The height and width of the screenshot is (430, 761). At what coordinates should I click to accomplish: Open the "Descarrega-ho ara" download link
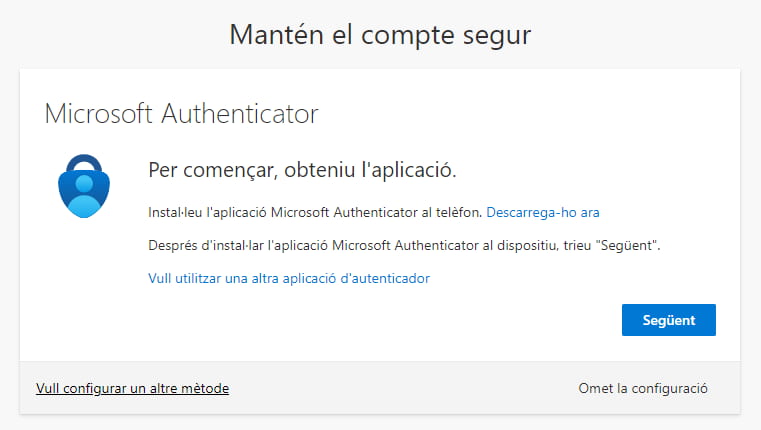coord(542,212)
